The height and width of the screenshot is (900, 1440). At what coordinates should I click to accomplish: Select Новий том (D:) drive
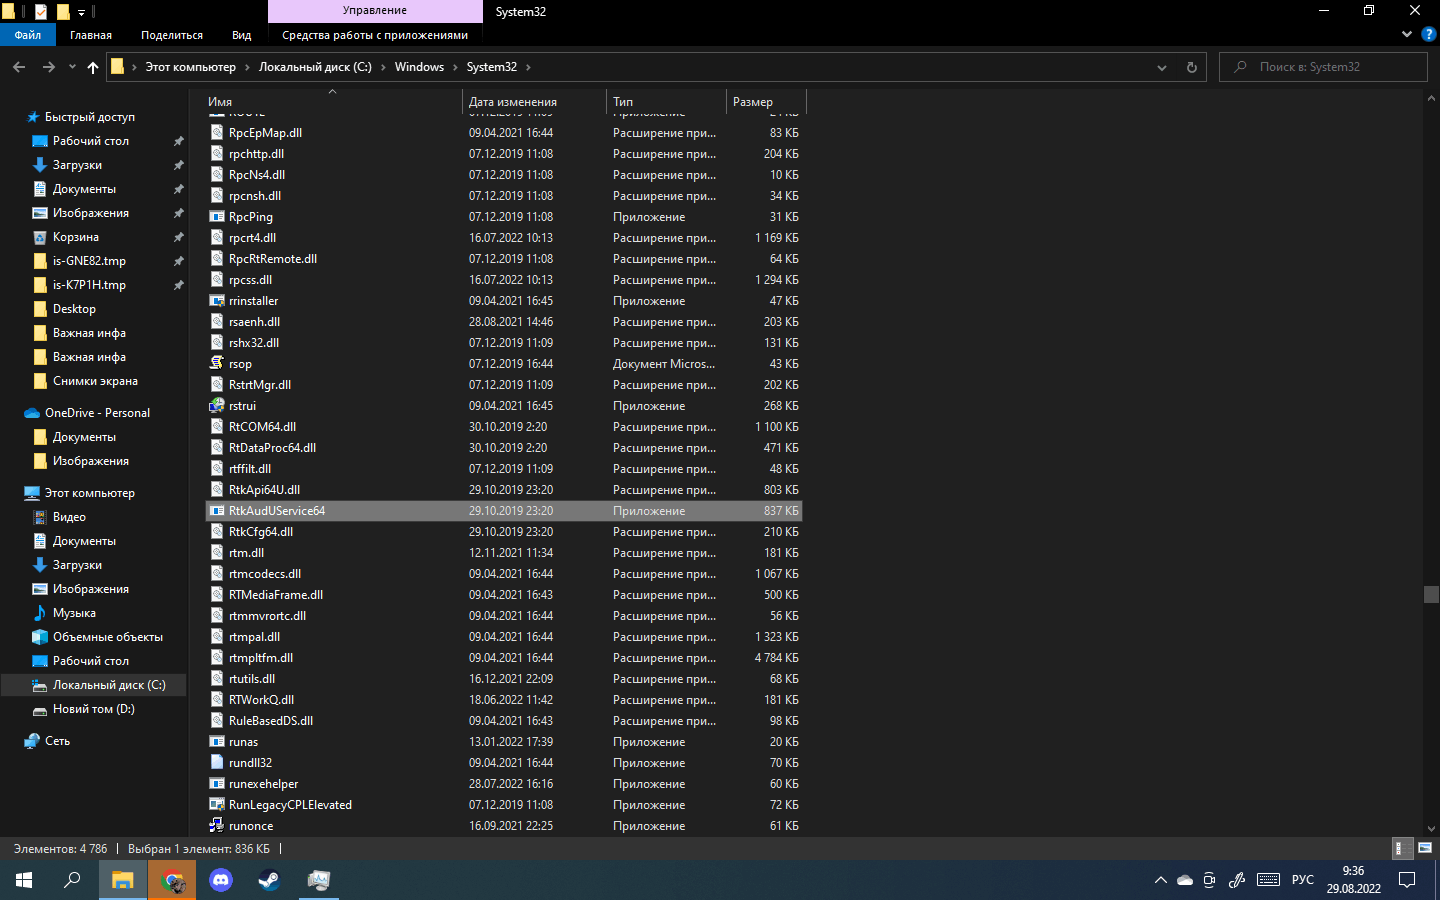93,709
